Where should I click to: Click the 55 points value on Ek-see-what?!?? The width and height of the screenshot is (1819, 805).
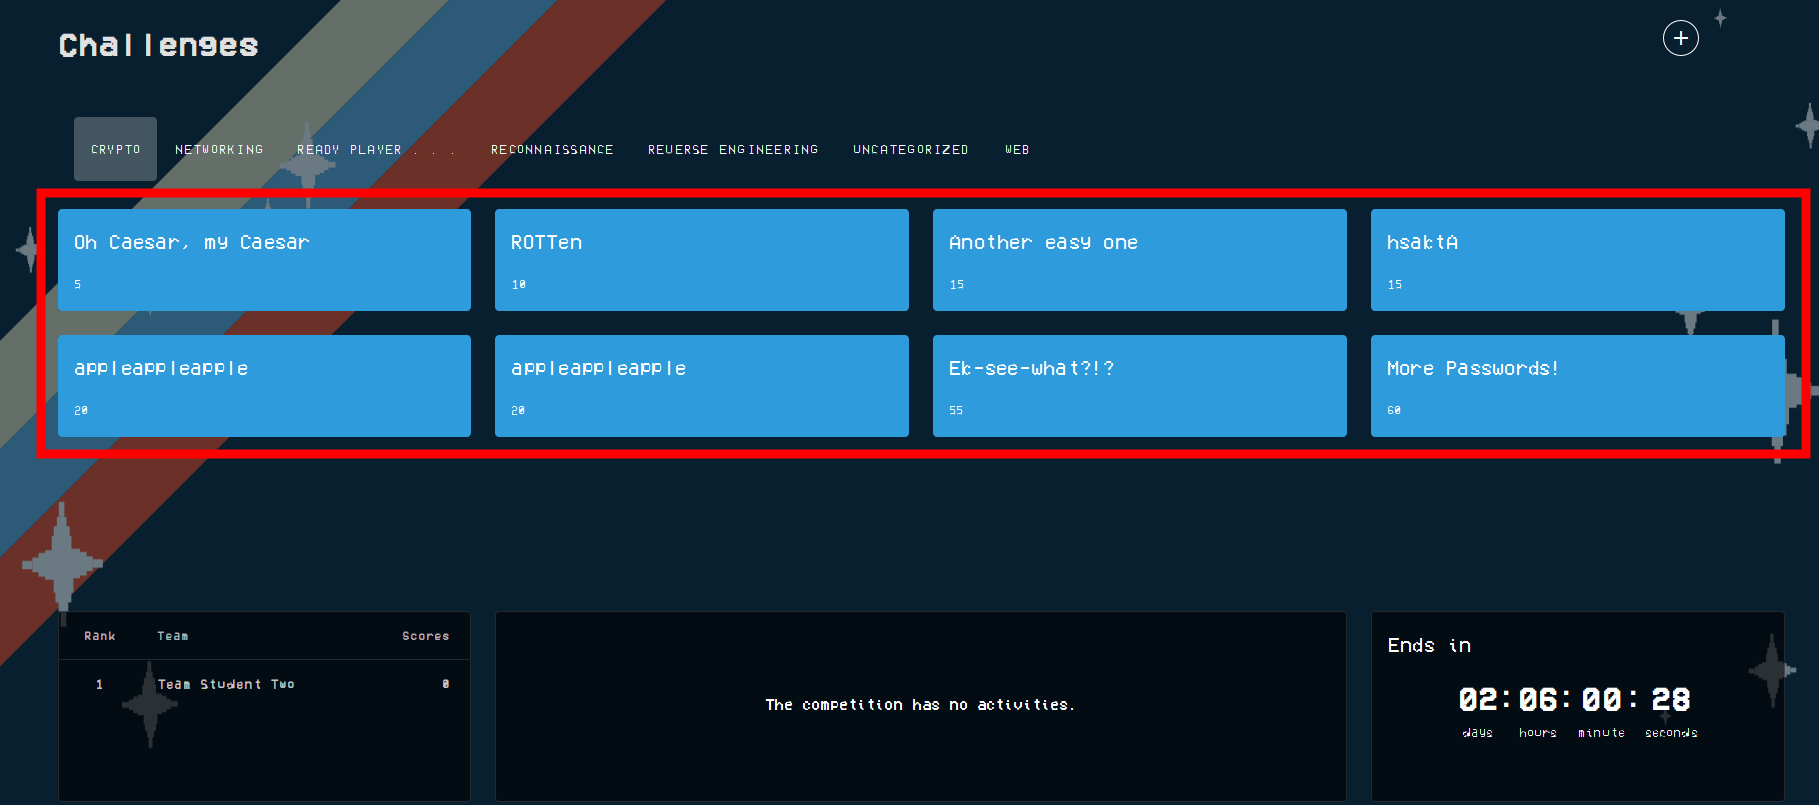coord(956,410)
